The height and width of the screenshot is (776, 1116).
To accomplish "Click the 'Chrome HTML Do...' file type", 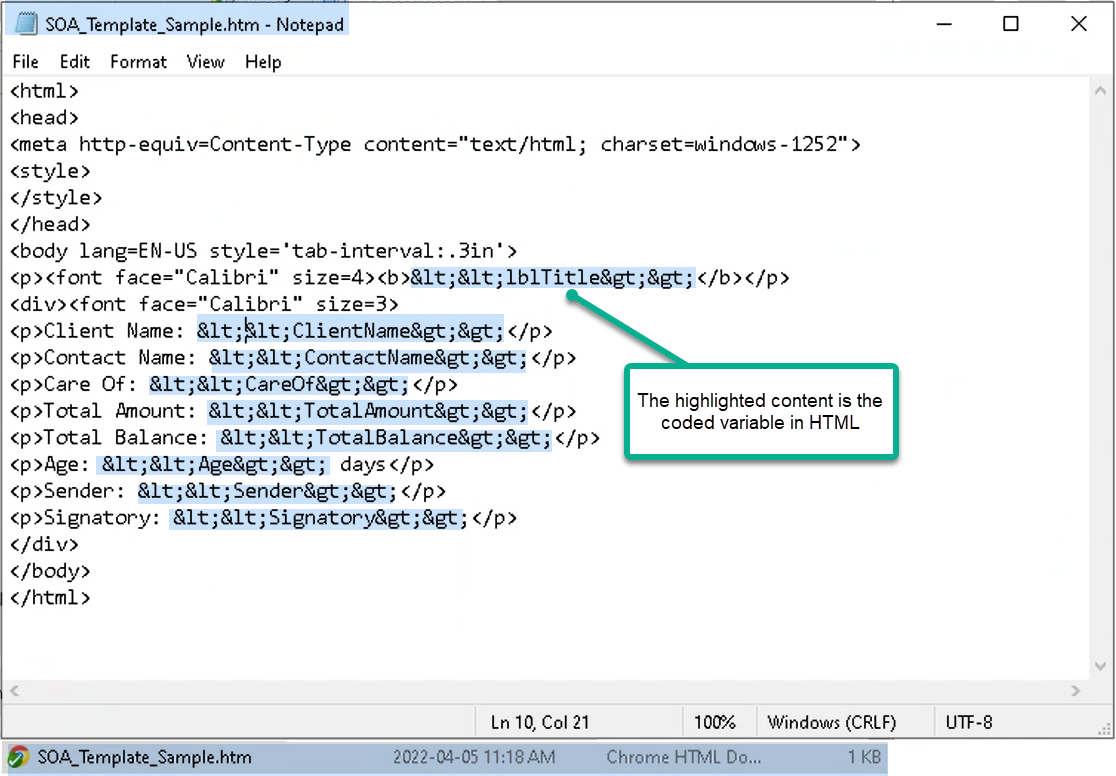I will point(683,757).
